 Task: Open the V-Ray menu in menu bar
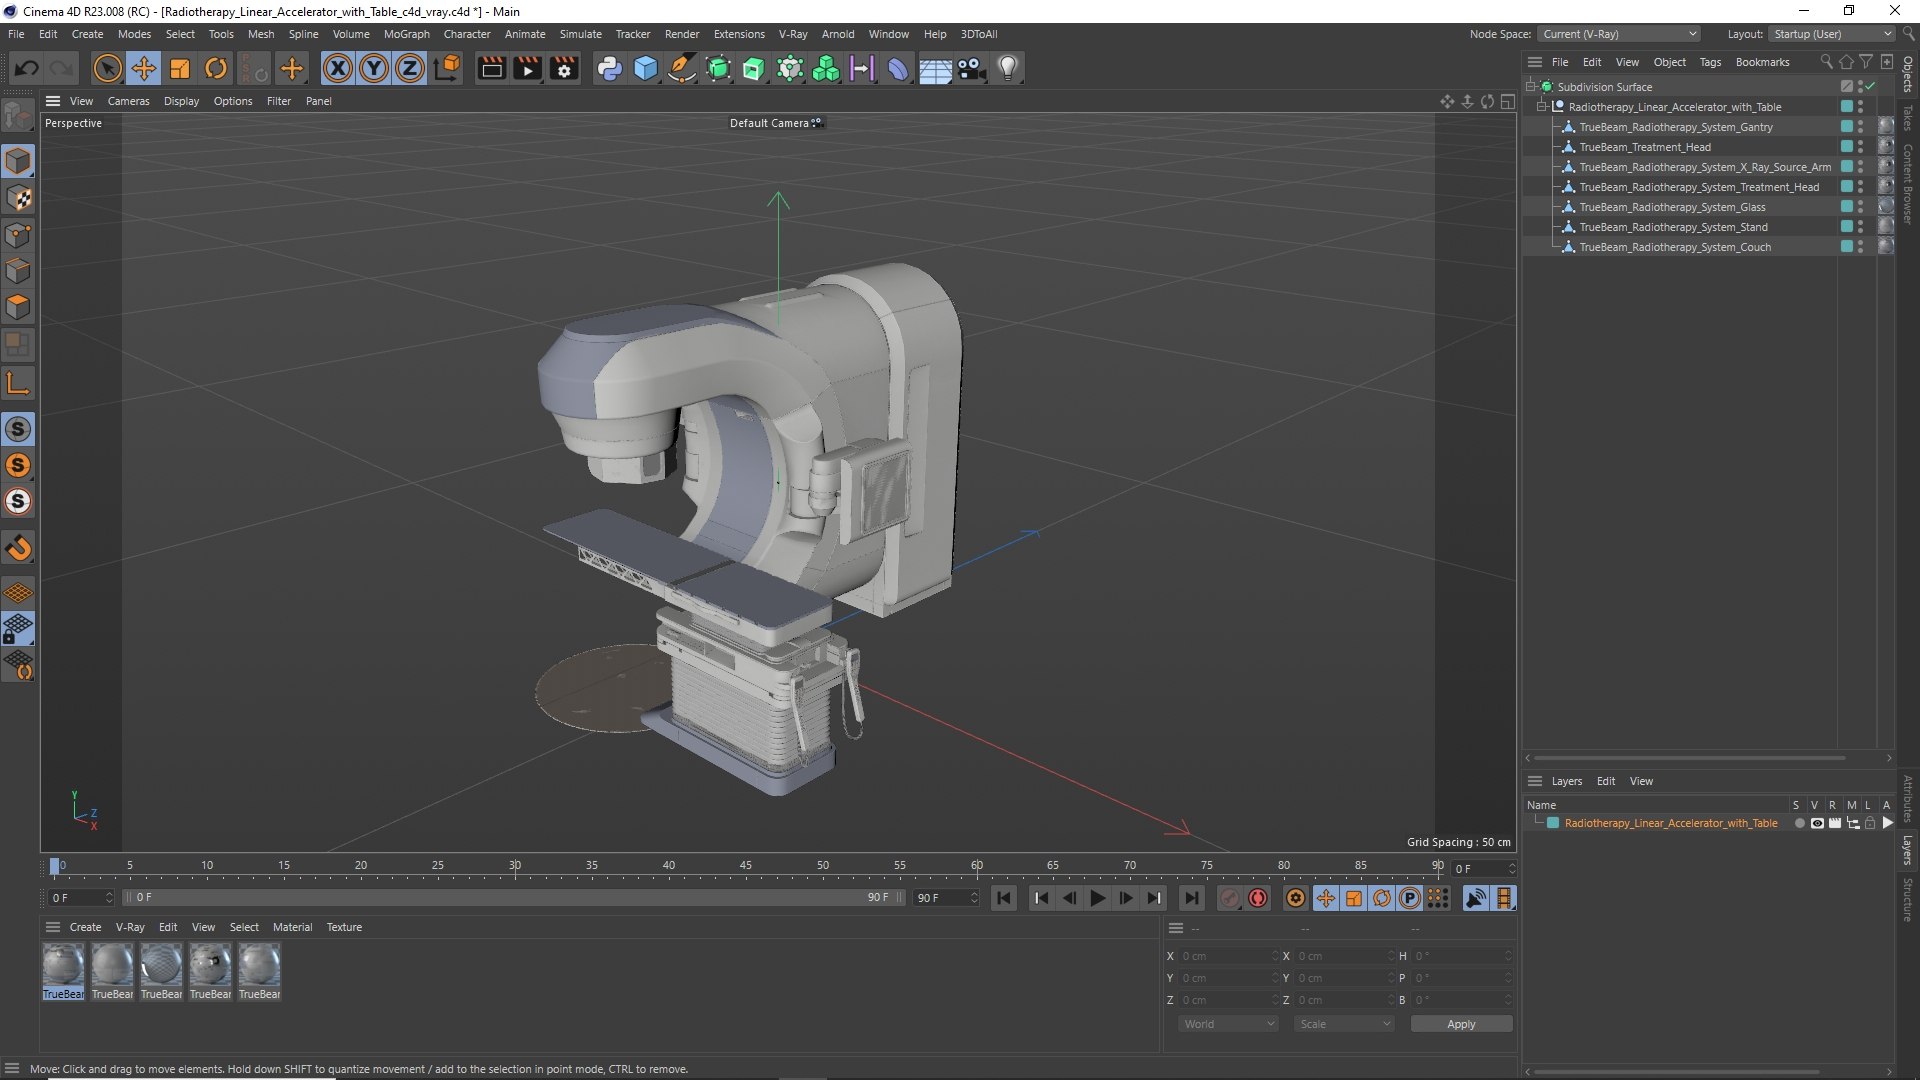tap(793, 34)
